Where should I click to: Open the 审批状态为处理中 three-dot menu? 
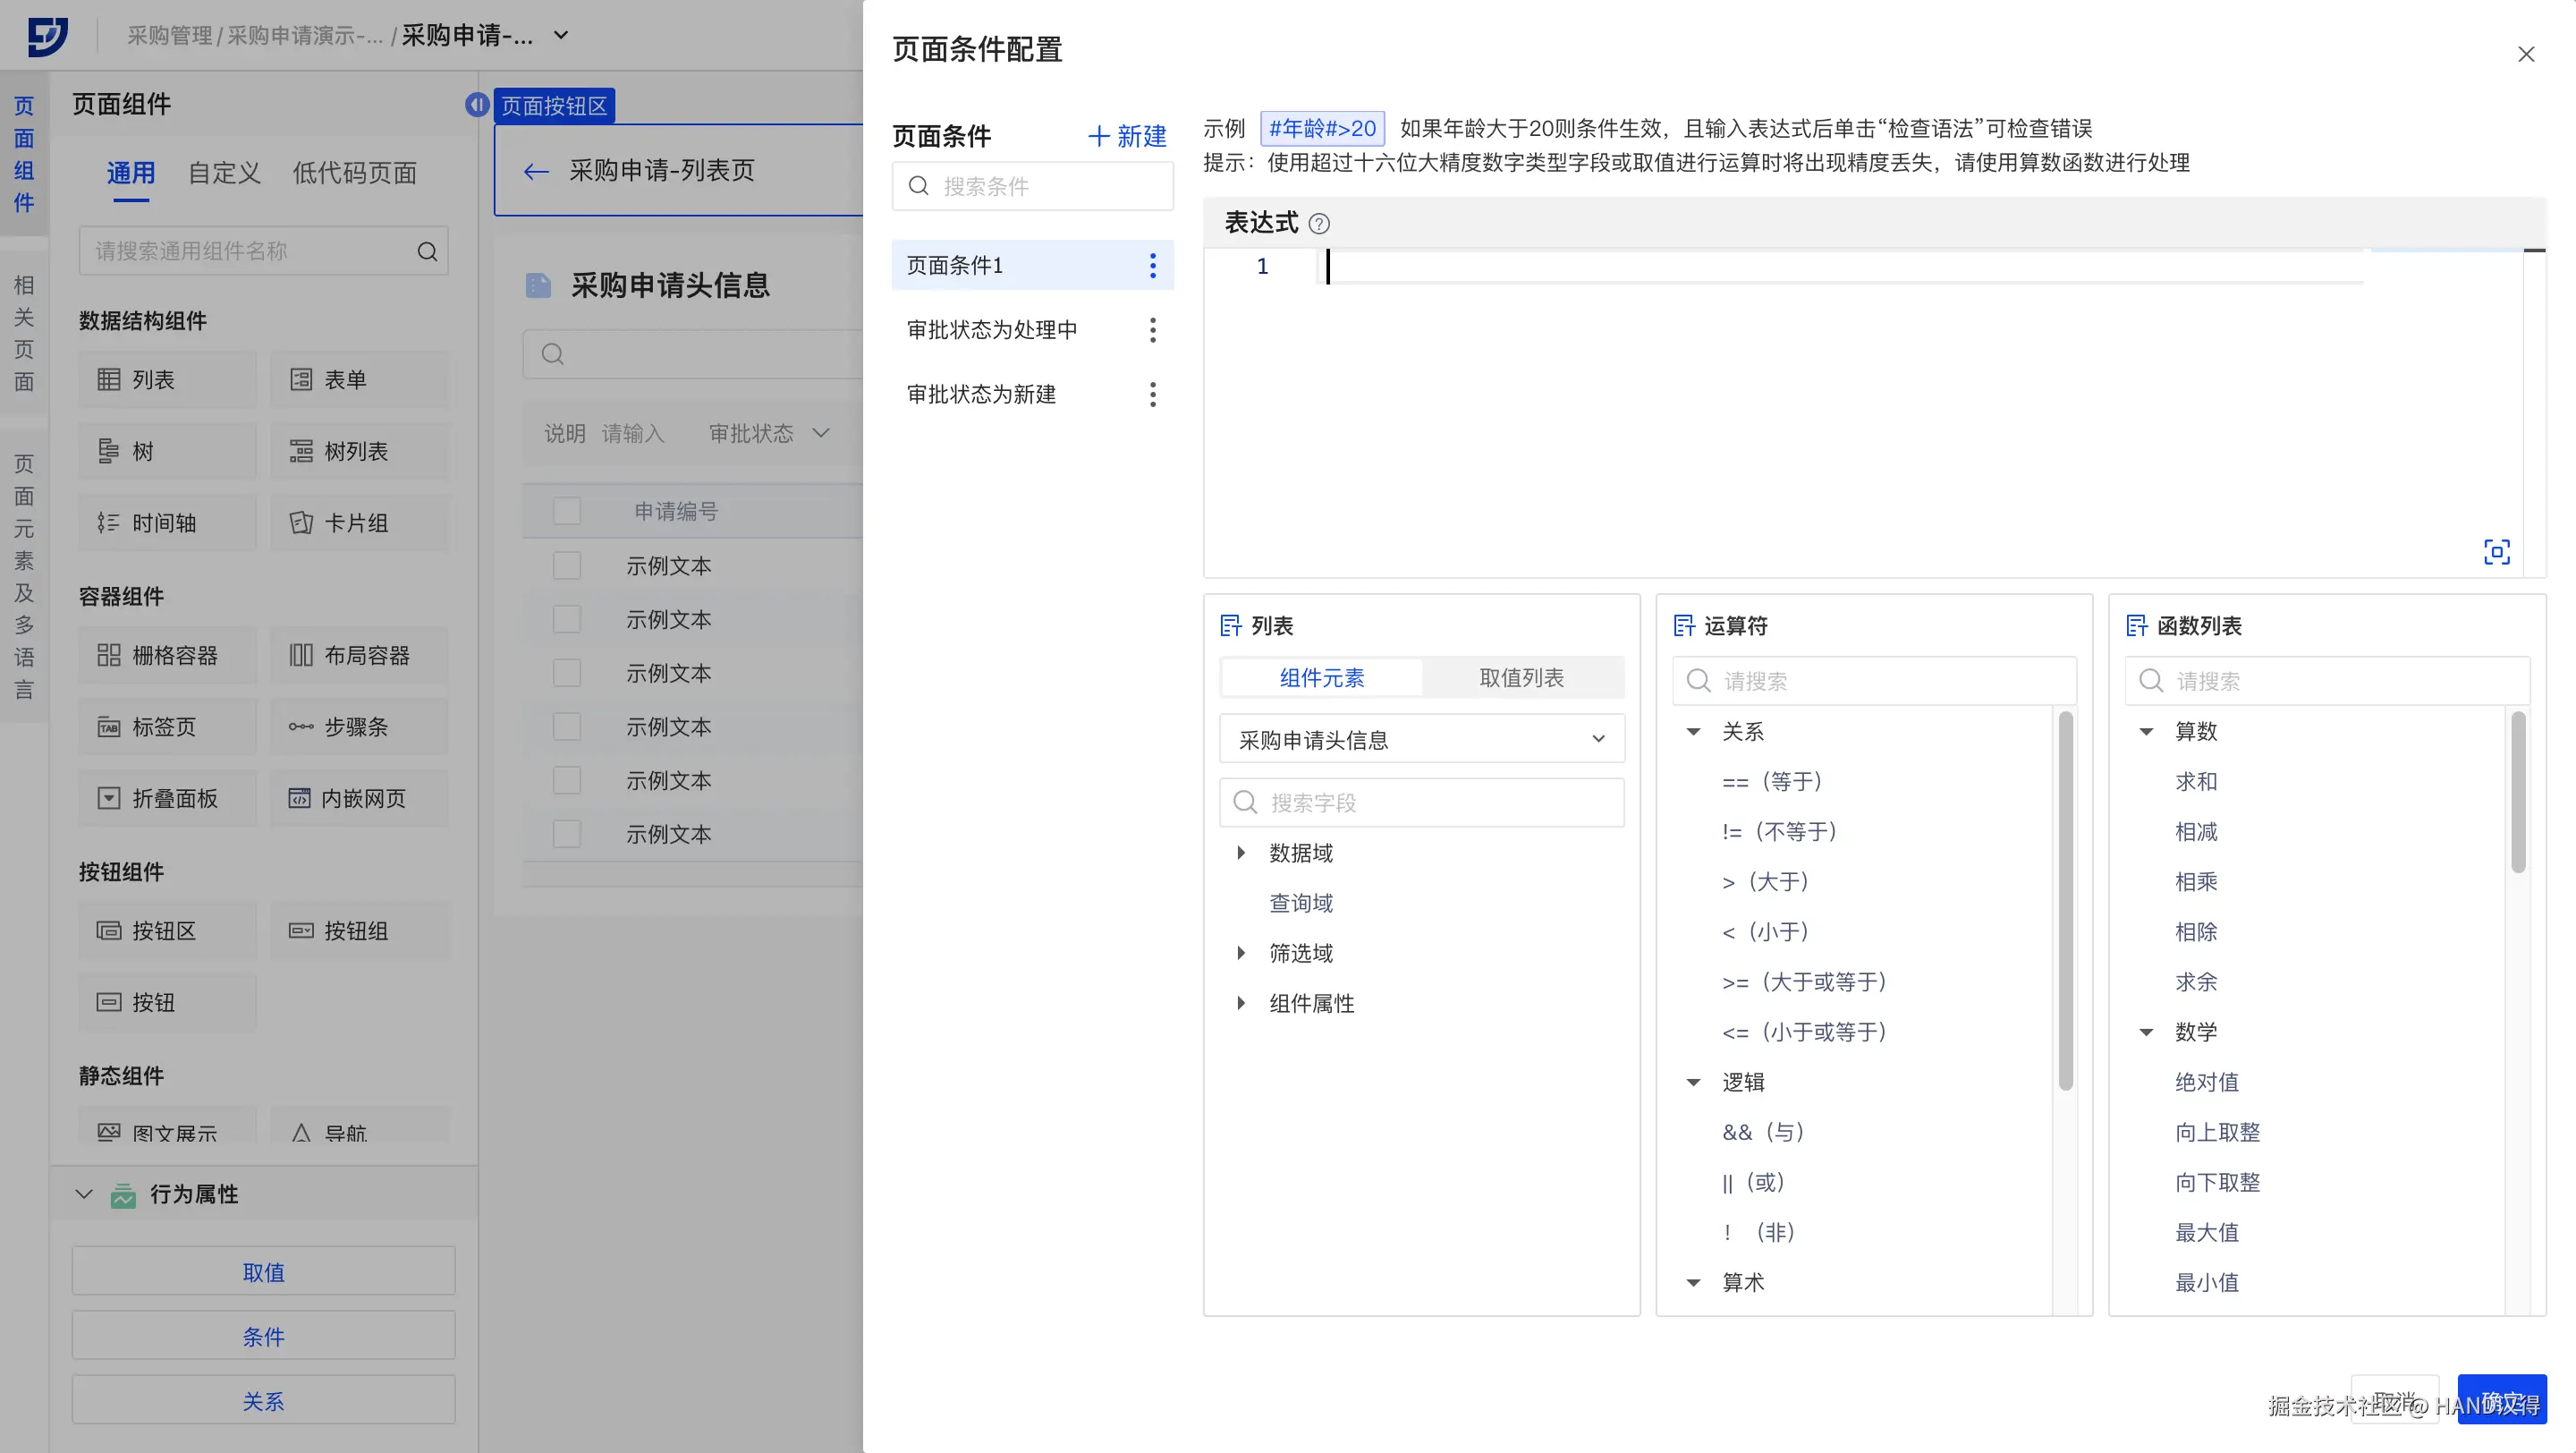[1152, 330]
